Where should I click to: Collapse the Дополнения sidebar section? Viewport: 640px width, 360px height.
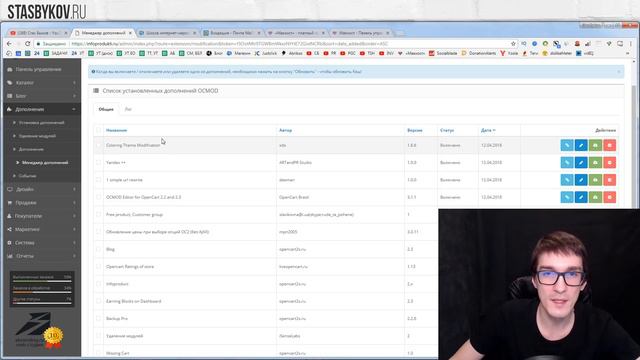coord(42,109)
